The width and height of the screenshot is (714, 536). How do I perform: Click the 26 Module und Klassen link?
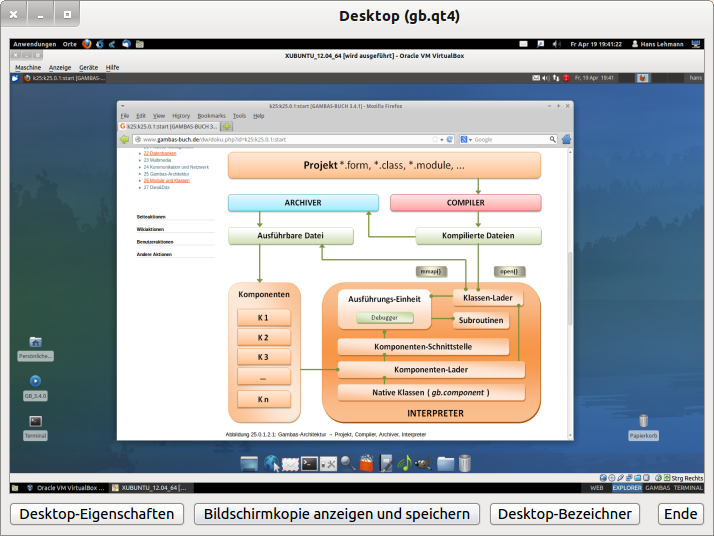pos(167,180)
